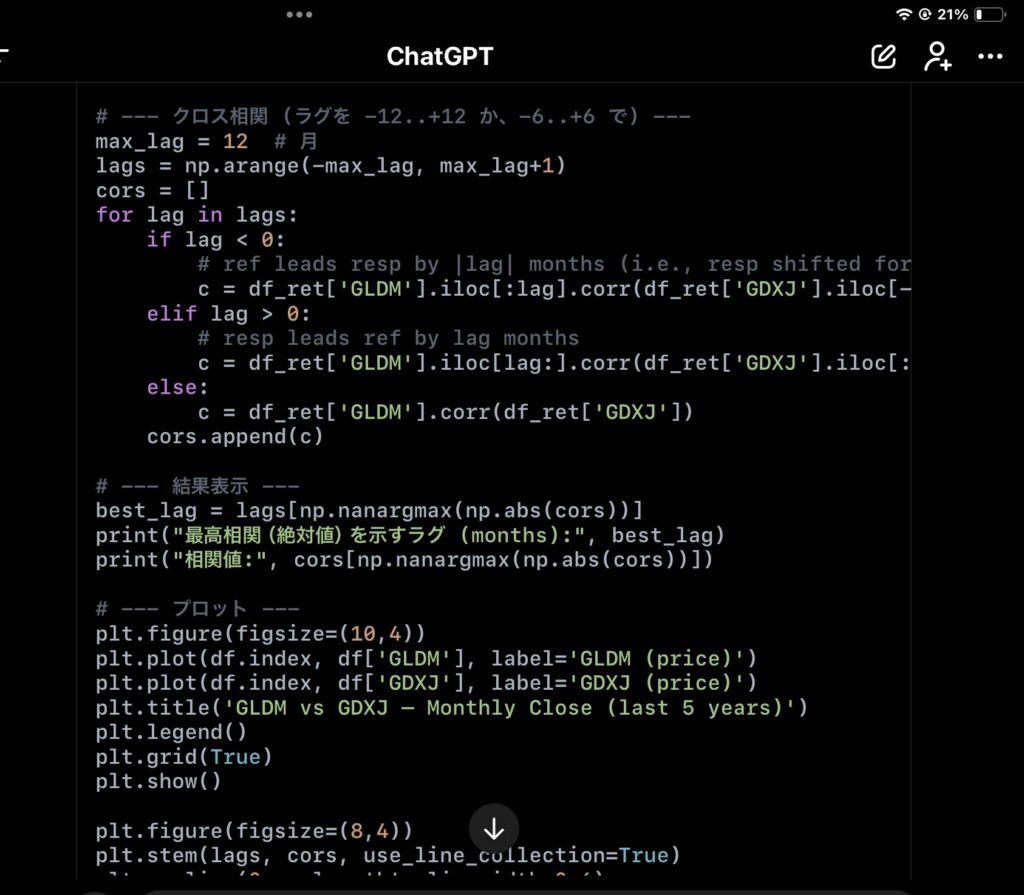1024x895 pixels.
Task: Click the cors.append(c) line
Action: point(235,436)
